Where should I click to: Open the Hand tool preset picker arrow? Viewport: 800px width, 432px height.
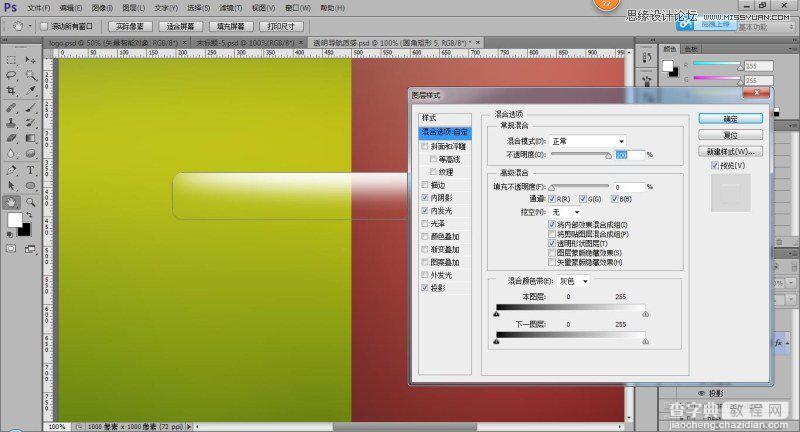point(30,26)
